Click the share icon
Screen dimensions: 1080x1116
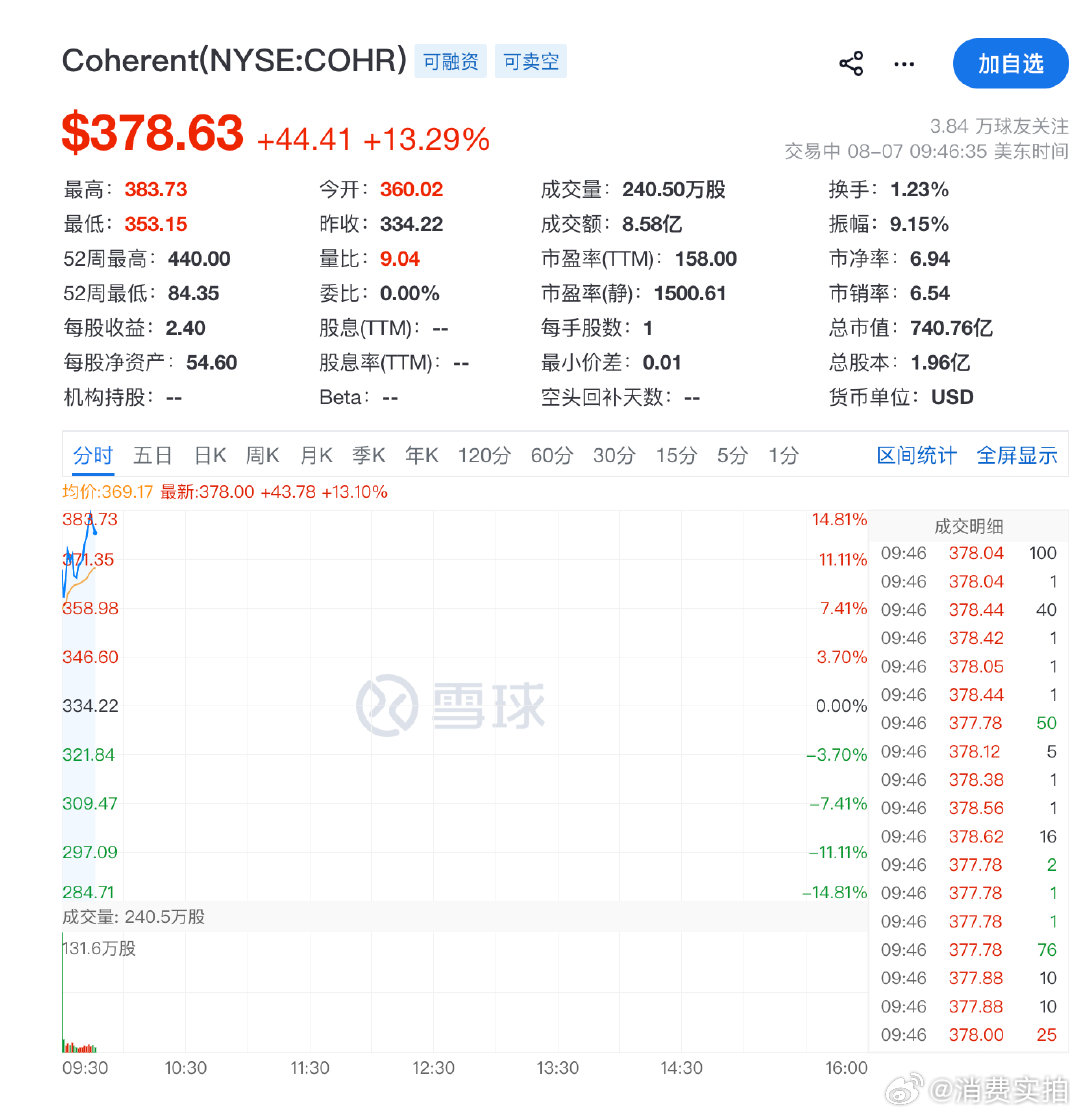click(851, 63)
